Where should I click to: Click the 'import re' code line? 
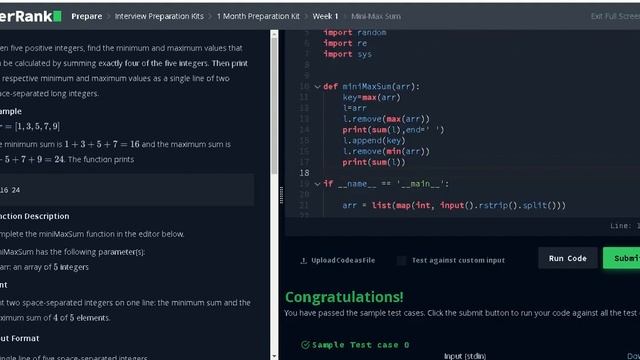tap(345, 43)
